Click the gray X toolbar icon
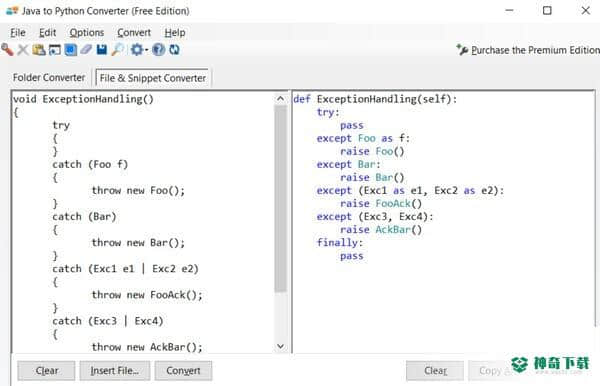This screenshot has height=386, width=600. point(23,50)
